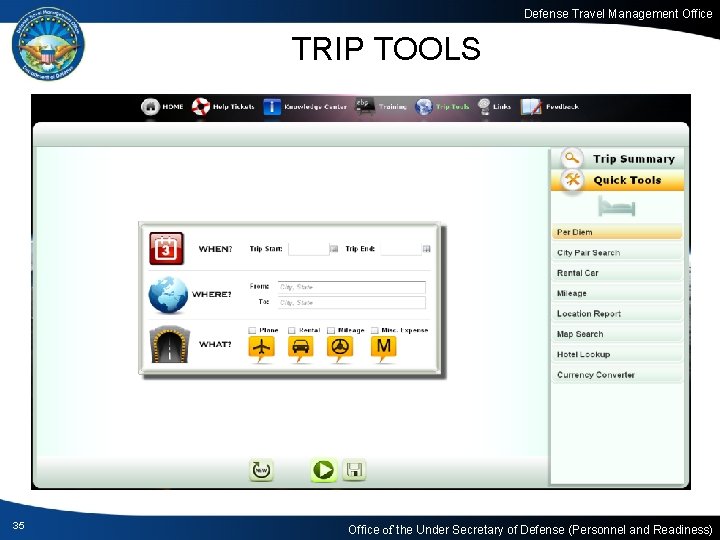
Task: Click the From city, state field
Action: point(352,287)
